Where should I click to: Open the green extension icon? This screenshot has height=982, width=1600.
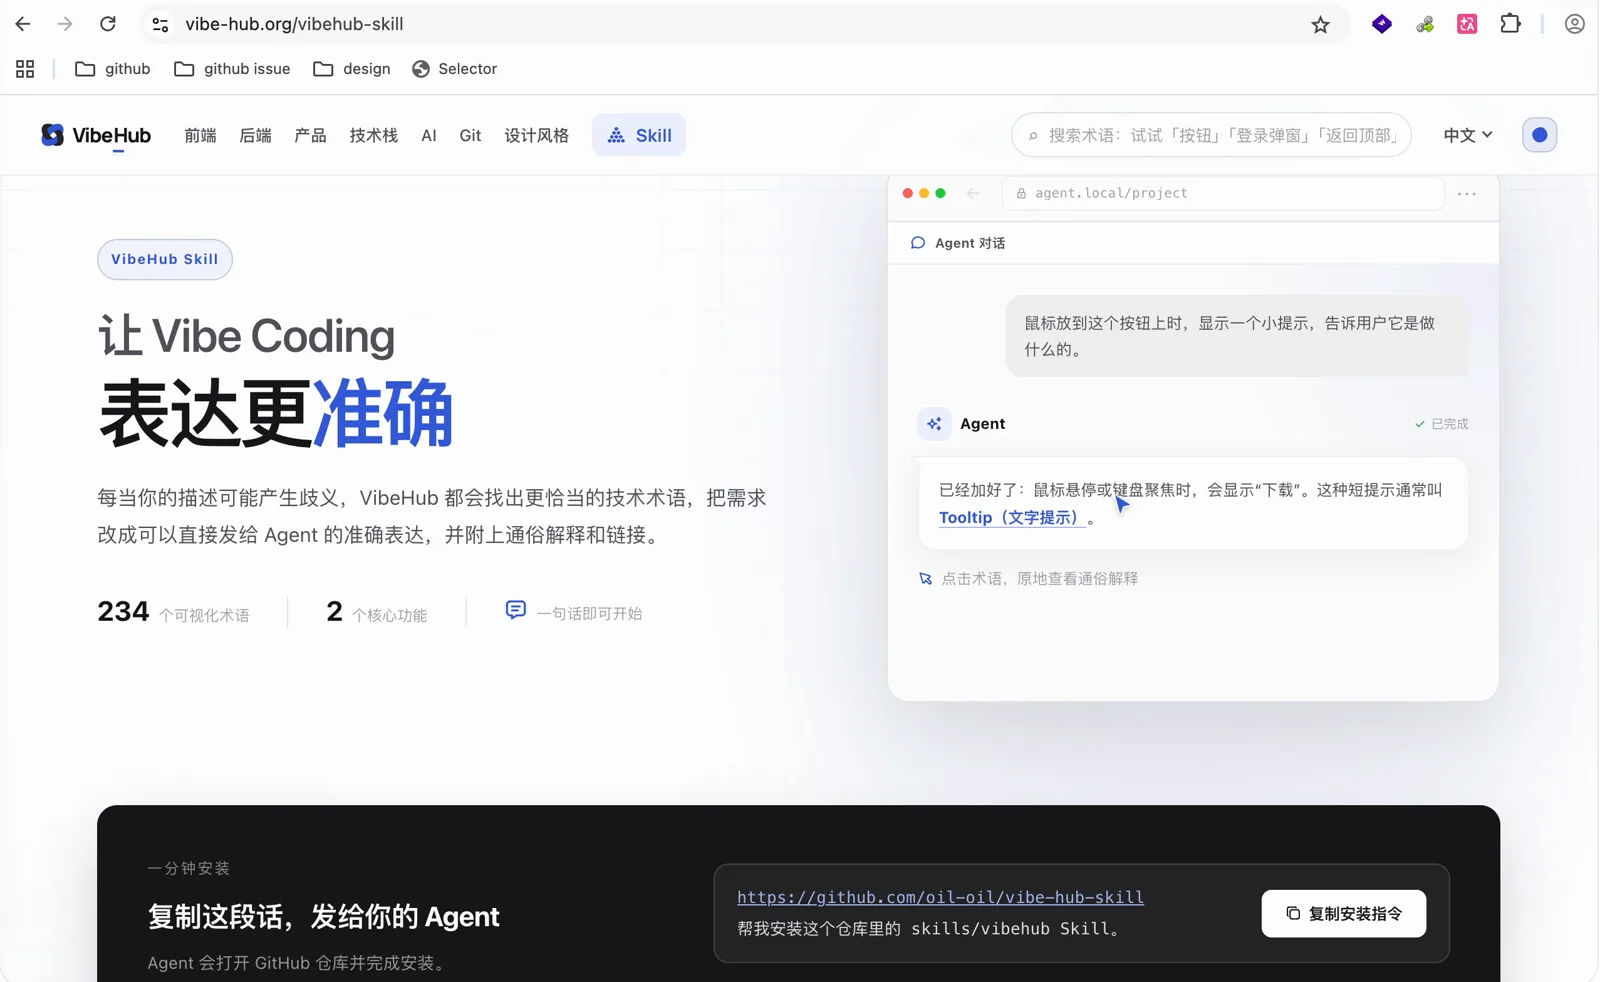click(1425, 24)
